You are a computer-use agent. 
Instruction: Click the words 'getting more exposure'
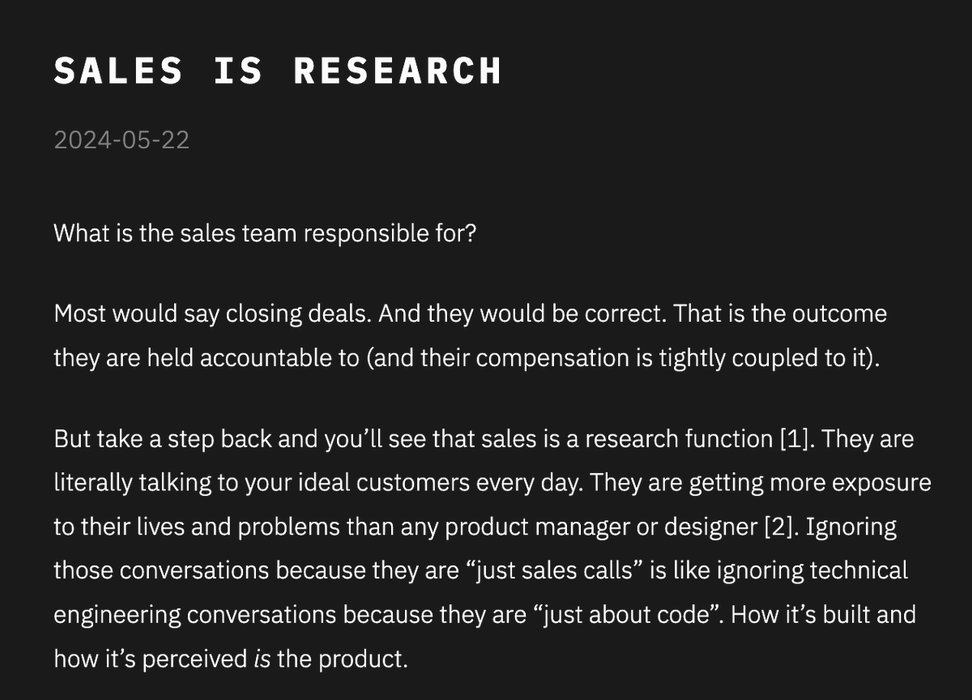click(810, 483)
